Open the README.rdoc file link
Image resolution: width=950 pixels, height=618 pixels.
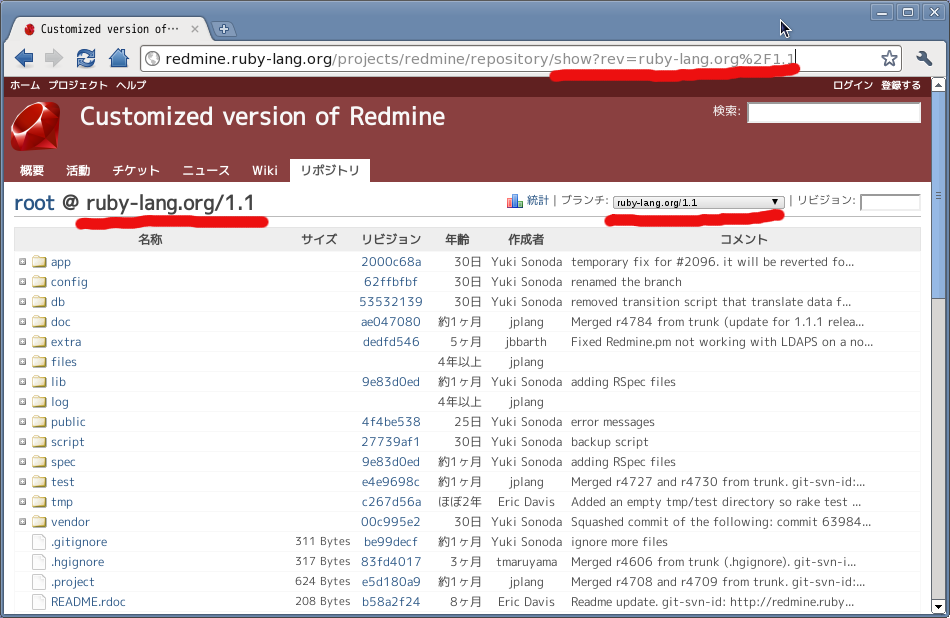[88, 602]
